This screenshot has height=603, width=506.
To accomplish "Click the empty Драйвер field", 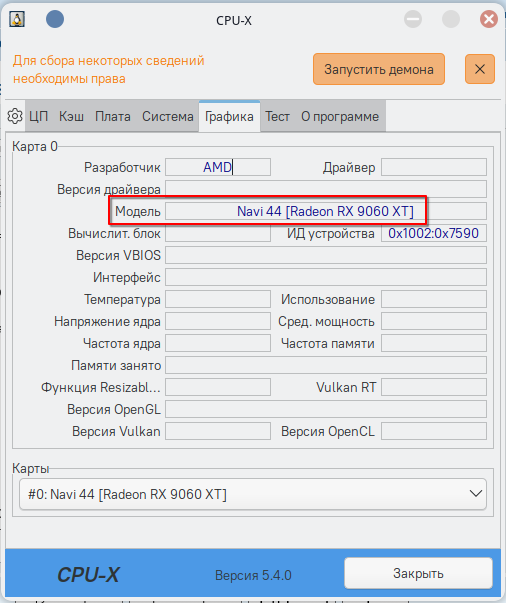I will 434,167.
